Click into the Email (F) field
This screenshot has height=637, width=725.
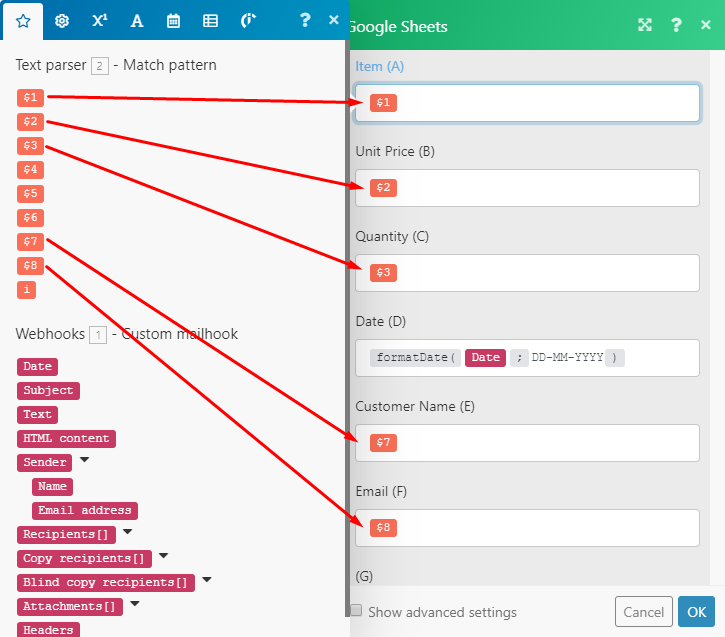[x=527, y=528]
